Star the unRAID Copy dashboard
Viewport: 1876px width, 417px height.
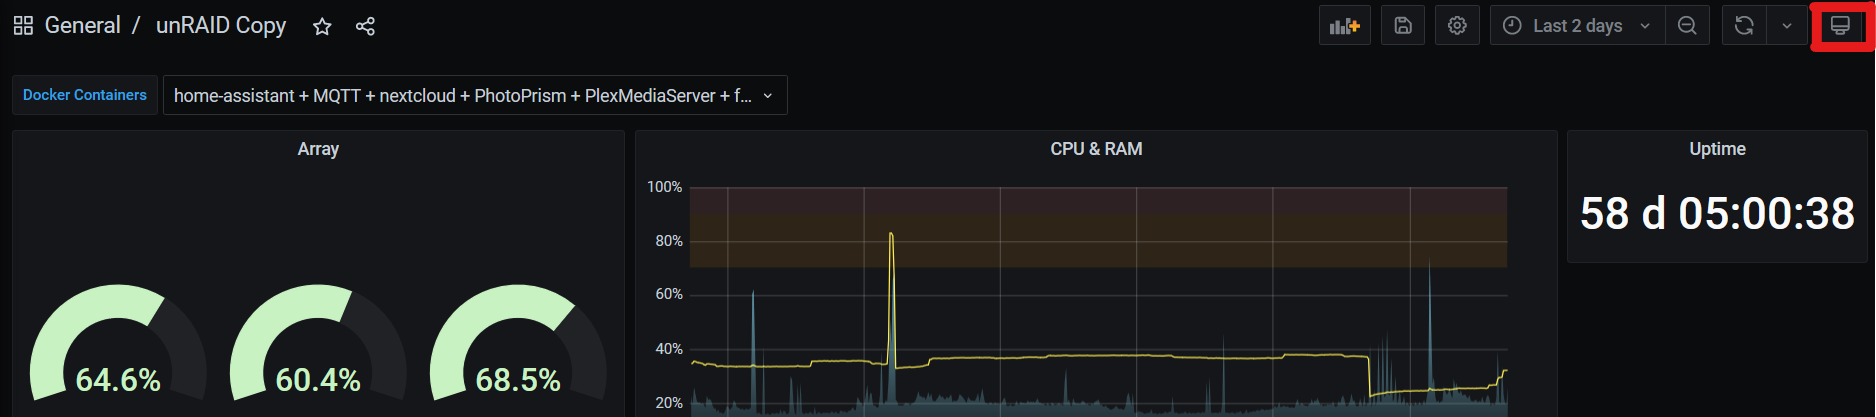[x=322, y=27]
